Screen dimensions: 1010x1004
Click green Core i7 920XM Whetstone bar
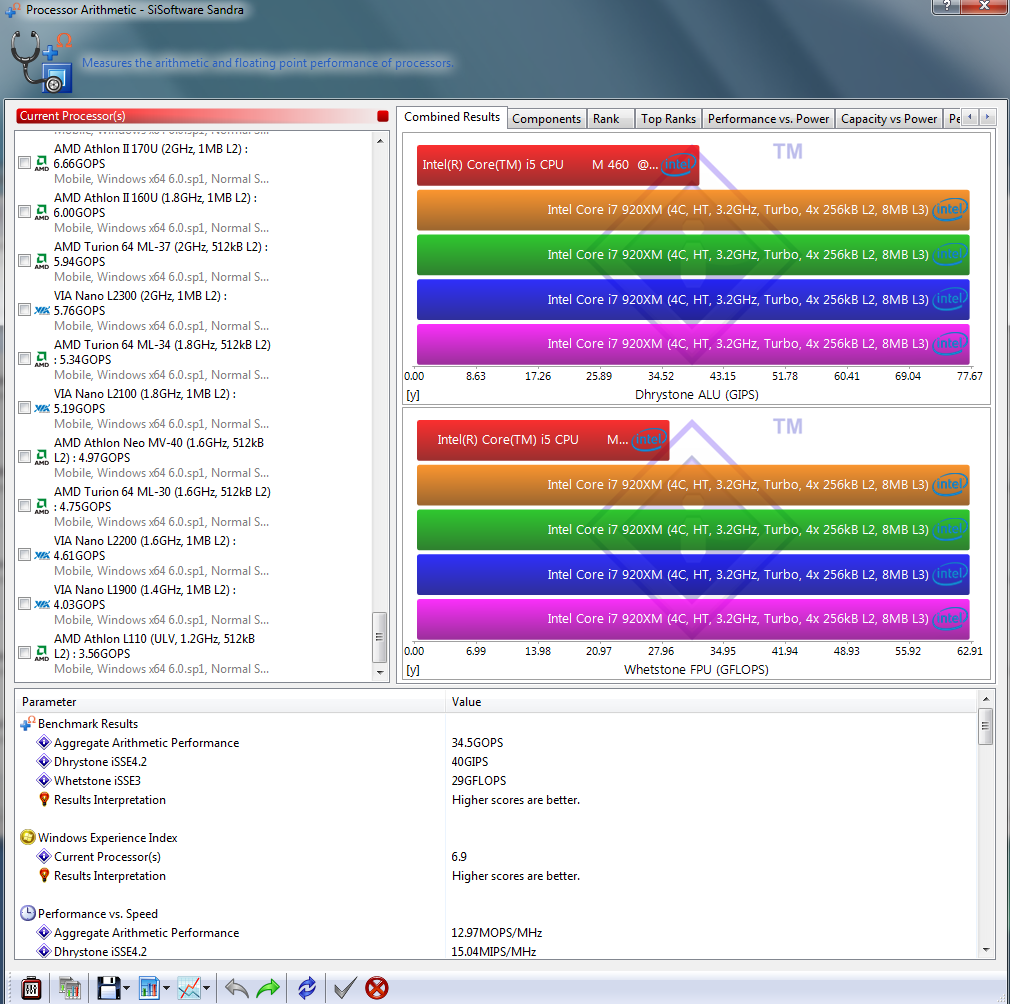[x=693, y=529]
